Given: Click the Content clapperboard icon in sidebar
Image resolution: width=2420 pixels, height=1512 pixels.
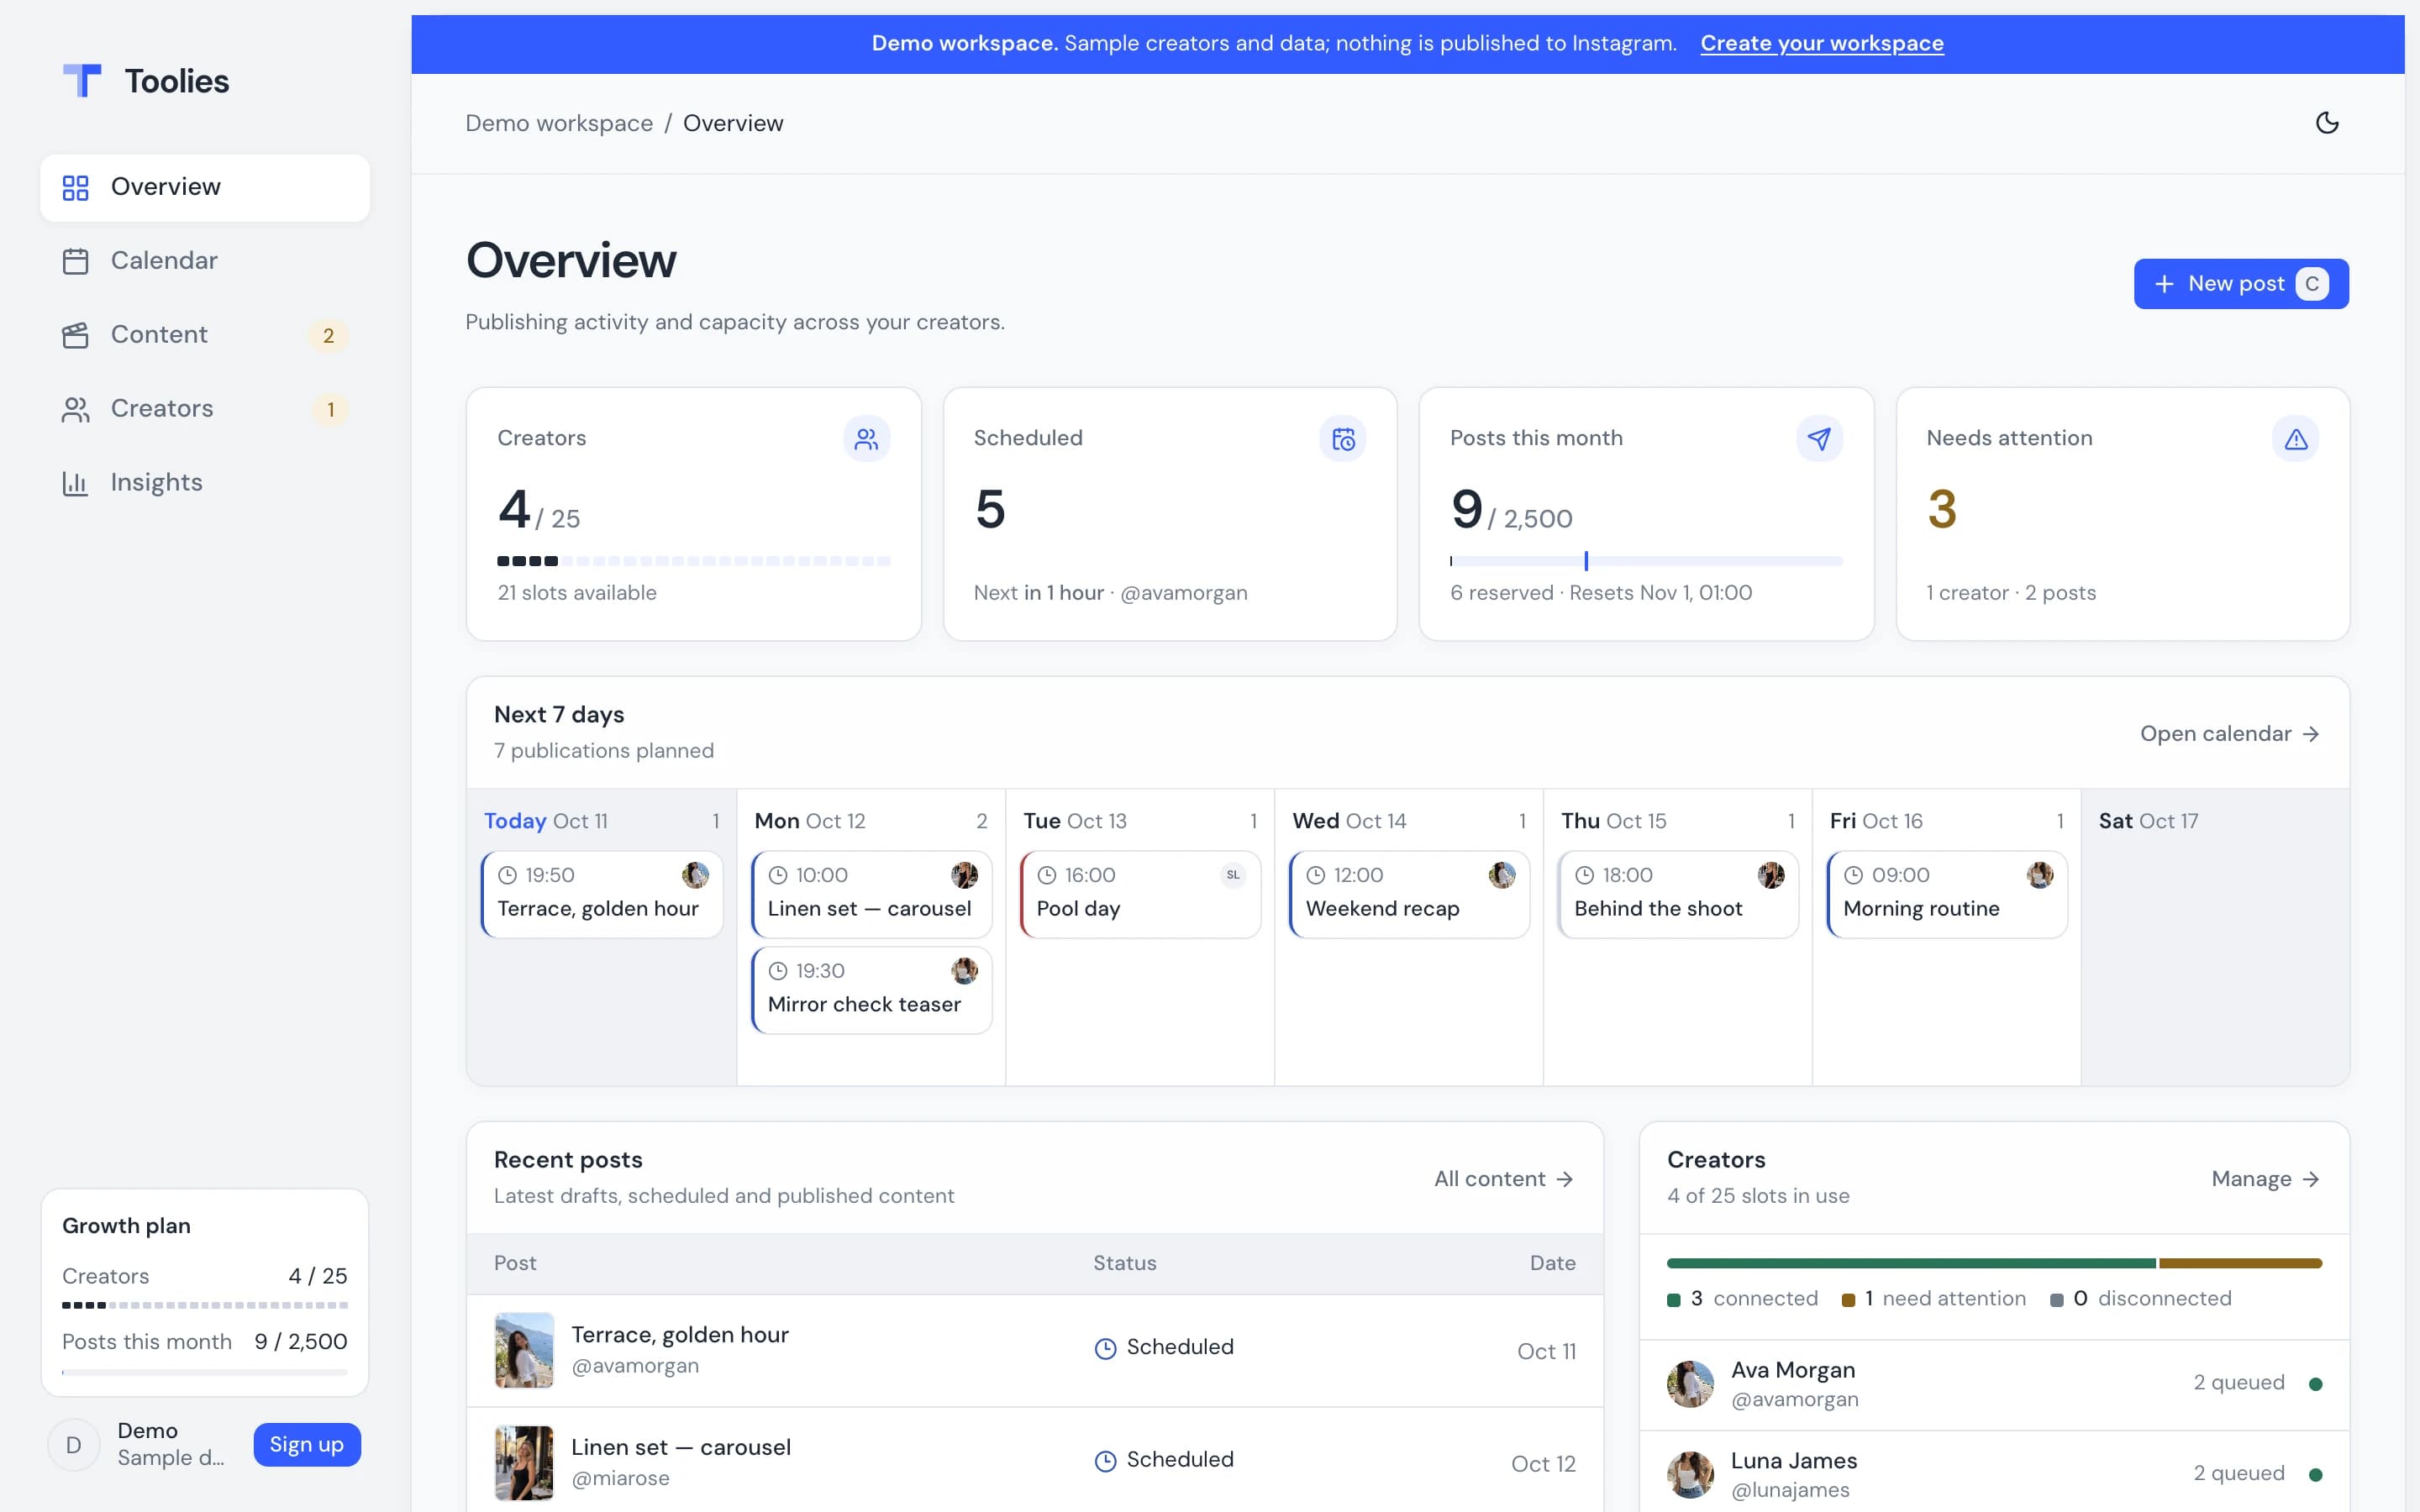Looking at the screenshot, I should [76, 335].
